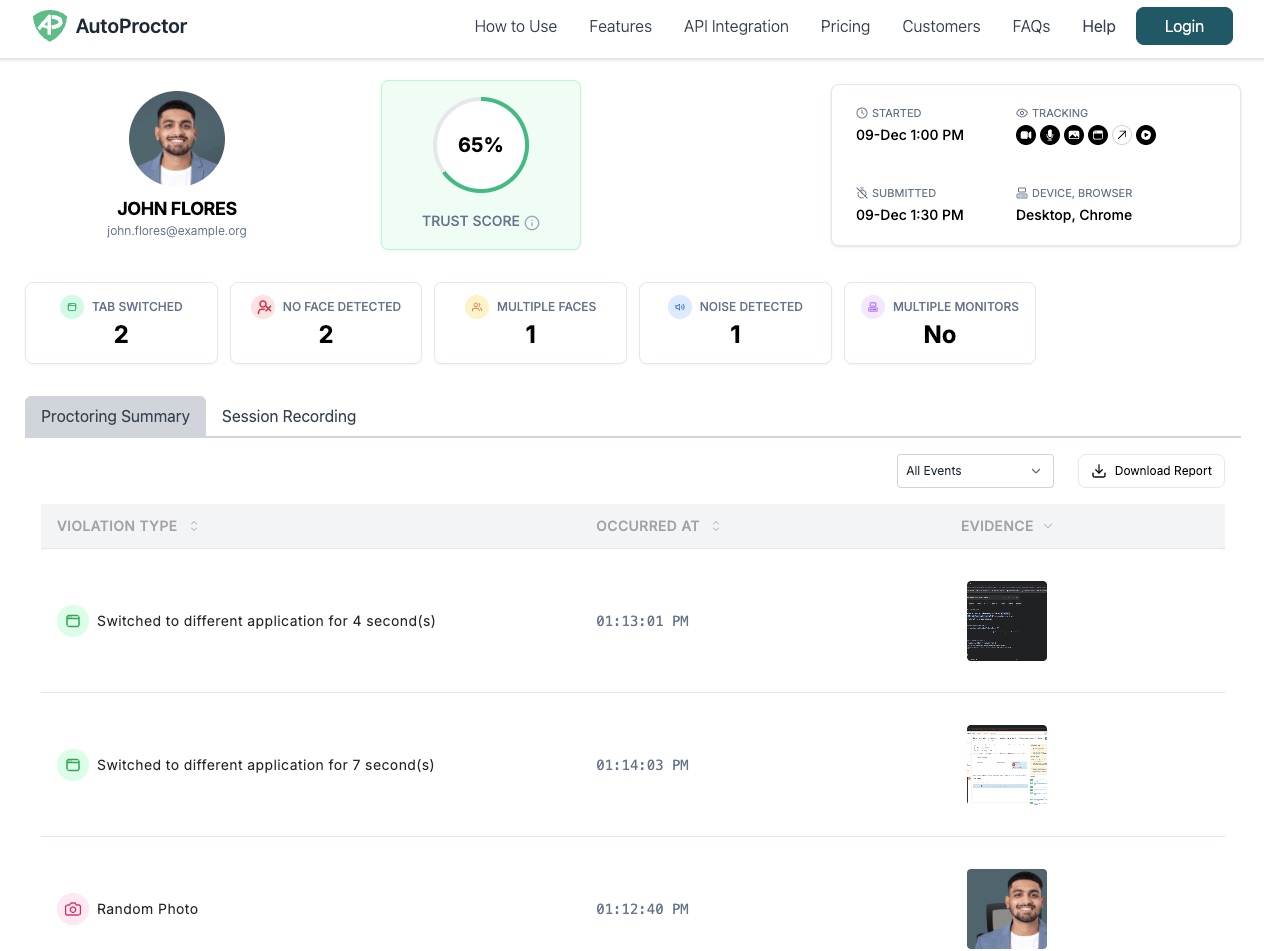Click the icon of the 7 second(s) violation
The width and height of the screenshot is (1264, 951).
[73, 765]
